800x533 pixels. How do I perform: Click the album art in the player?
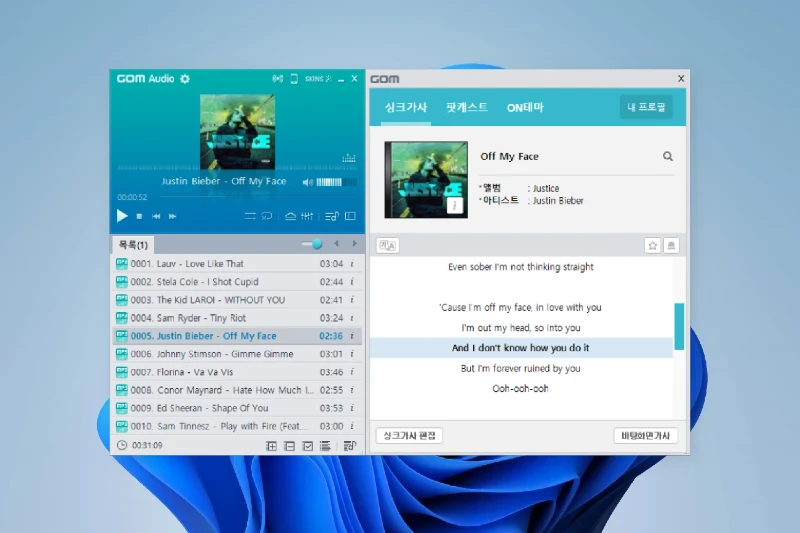tap(237, 132)
